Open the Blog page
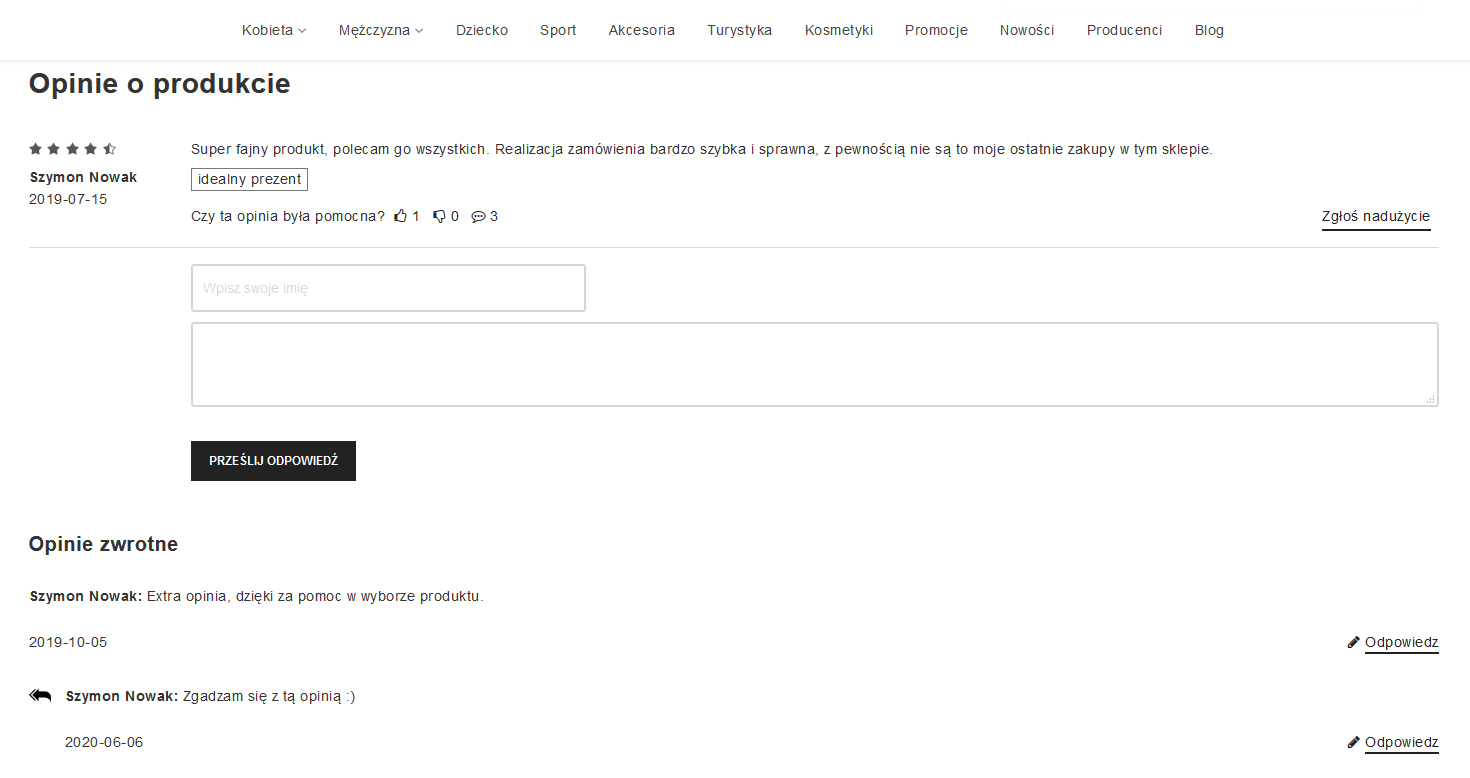Image resolution: width=1470 pixels, height=778 pixels. pos(1209,30)
